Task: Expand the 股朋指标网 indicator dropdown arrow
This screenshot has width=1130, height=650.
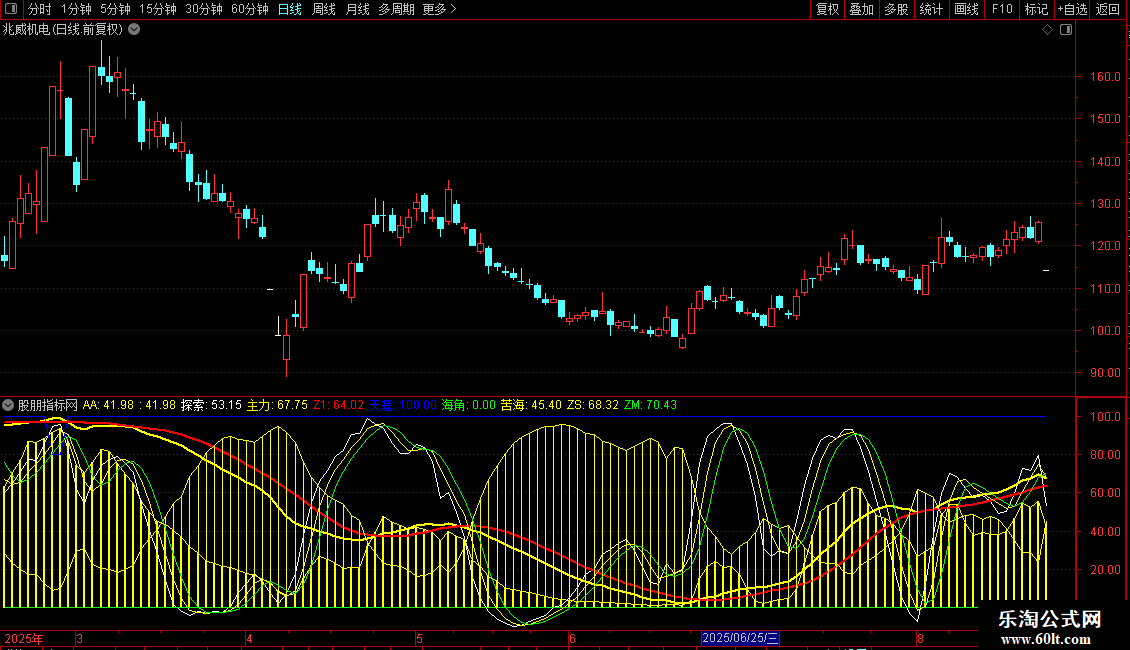Action: (x=9, y=405)
